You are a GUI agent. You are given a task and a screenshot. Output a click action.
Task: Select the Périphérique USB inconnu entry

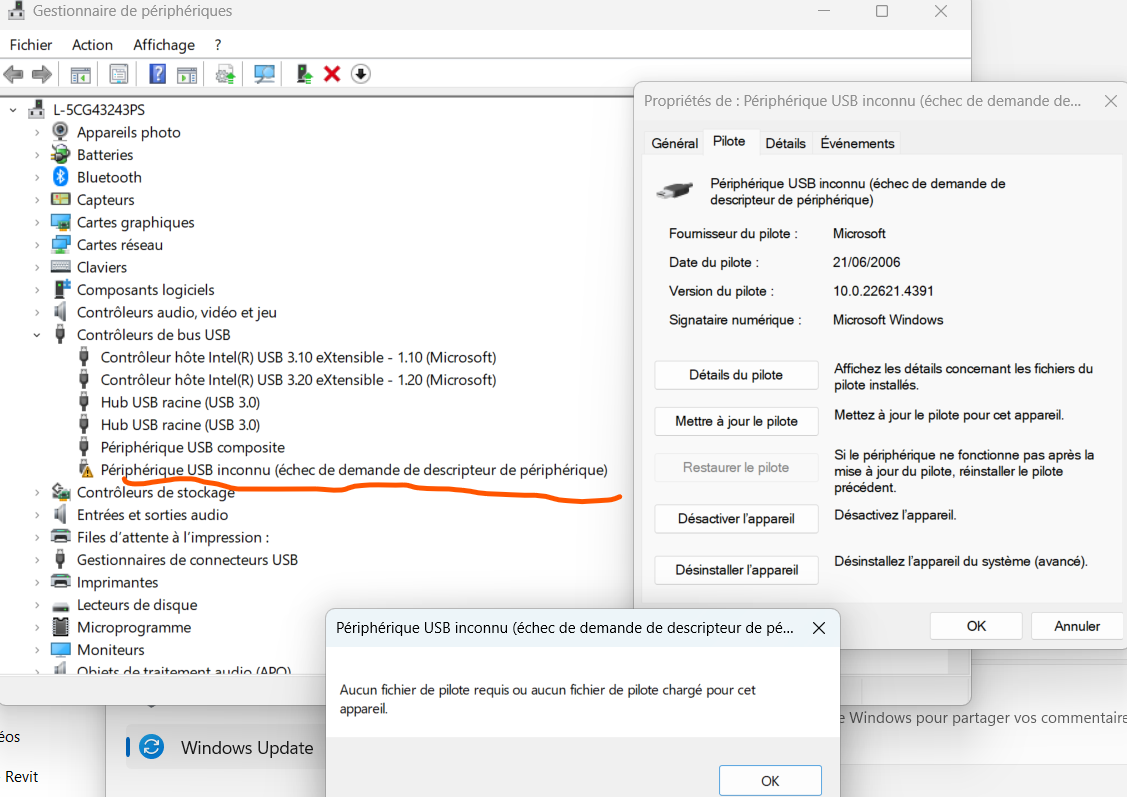pos(354,469)
